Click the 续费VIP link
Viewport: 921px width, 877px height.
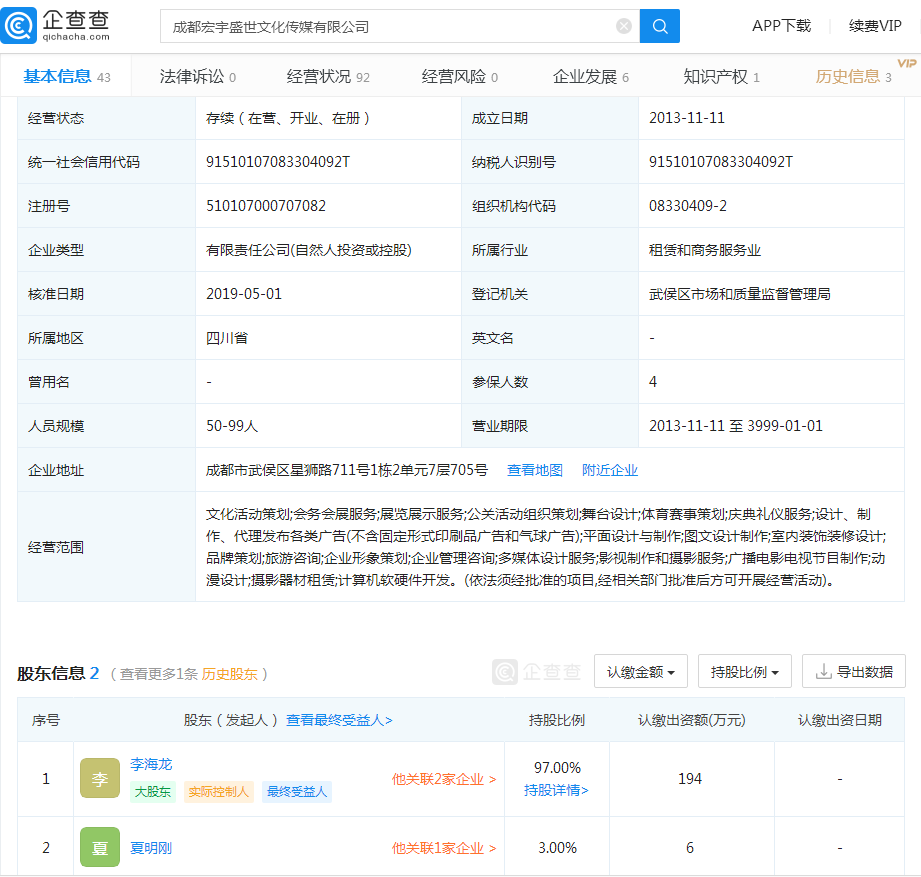pos(875,26)
